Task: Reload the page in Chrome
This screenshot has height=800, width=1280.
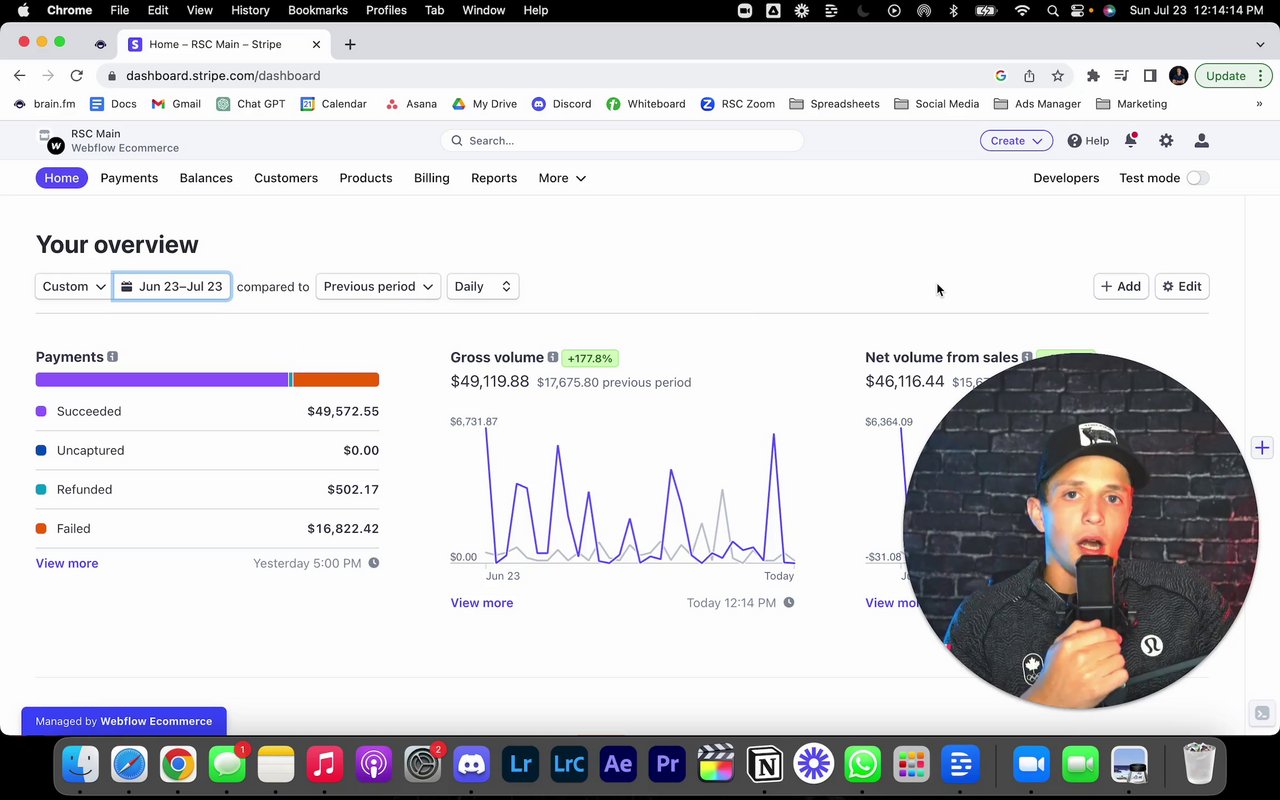Action: (76, 76)
